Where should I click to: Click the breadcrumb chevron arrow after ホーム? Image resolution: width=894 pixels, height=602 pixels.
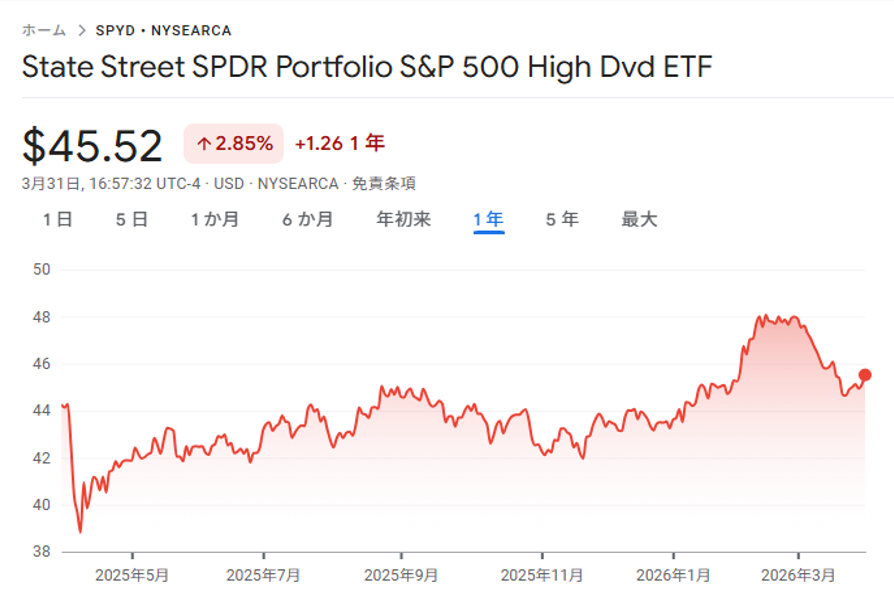81,31
